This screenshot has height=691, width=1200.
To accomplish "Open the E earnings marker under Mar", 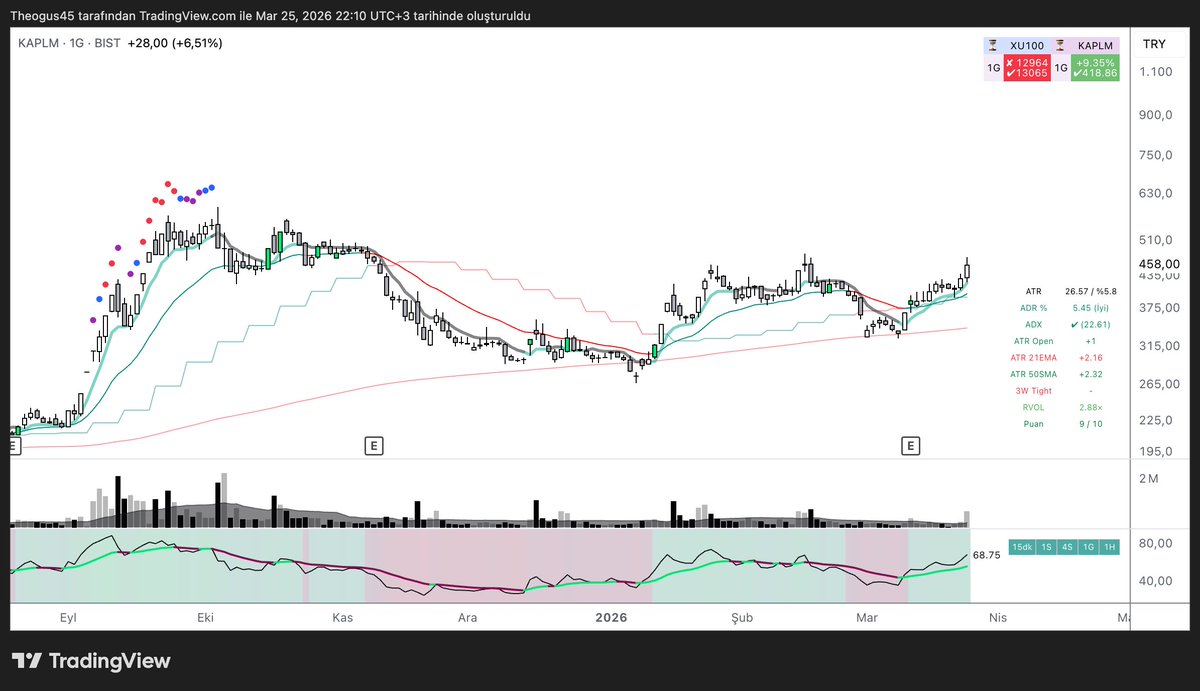I will 910,444.
